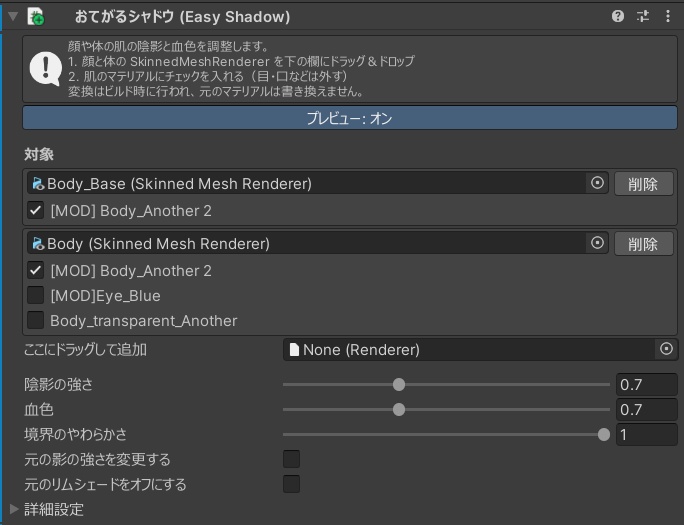The height and width of the screenshot is (525, 684).
Task: Click the 血色 label
Action: (39, 409)
